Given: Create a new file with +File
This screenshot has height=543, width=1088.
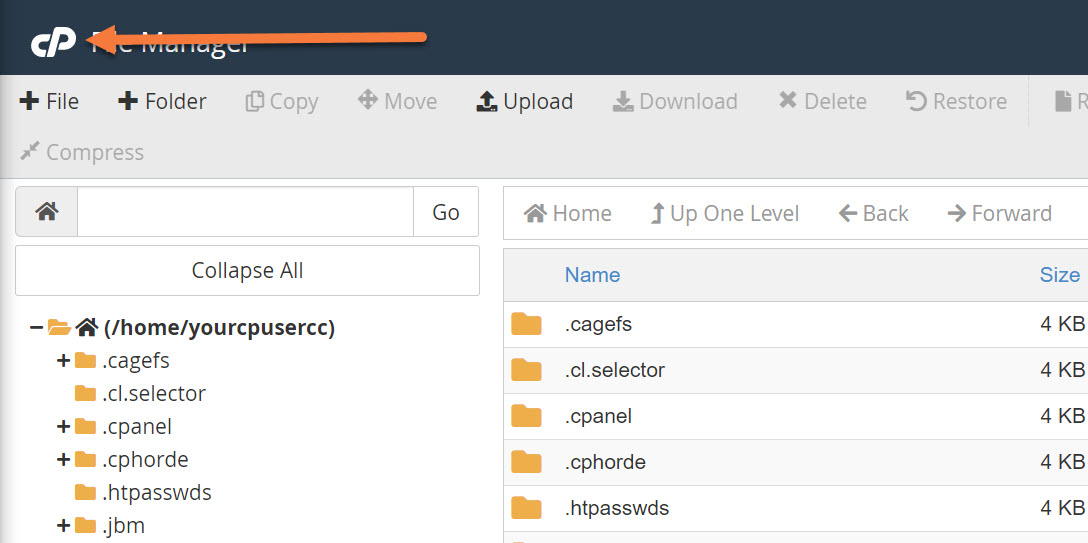Looking at the screenshot, I should [49, 102].
